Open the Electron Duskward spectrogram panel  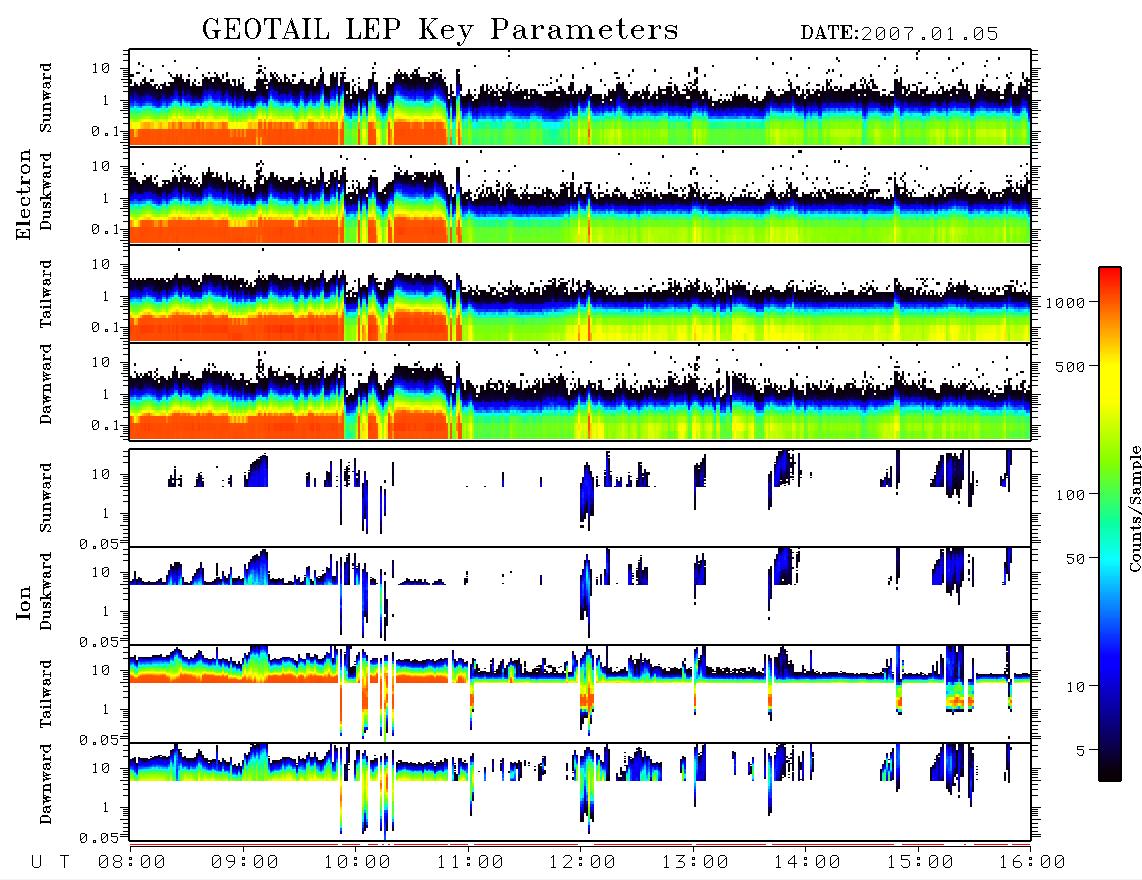point(580,195)
